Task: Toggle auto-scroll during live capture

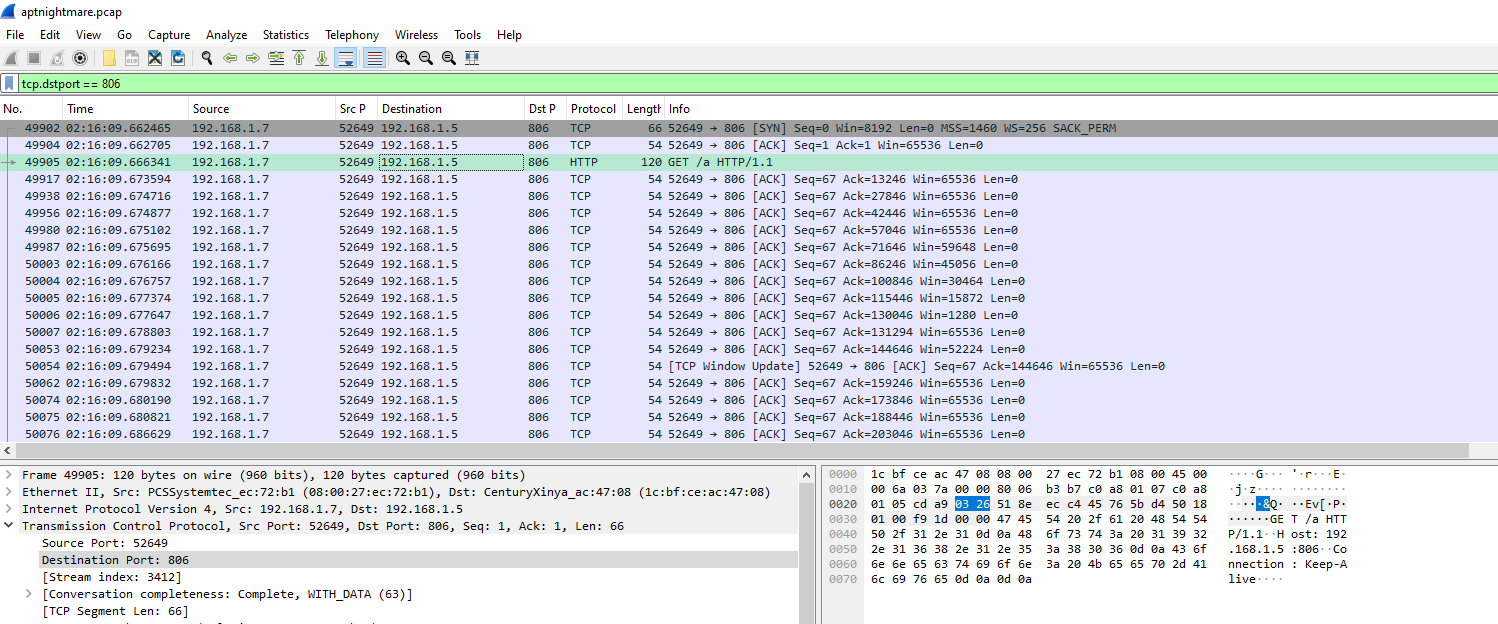Action: (x=345, y=59)
